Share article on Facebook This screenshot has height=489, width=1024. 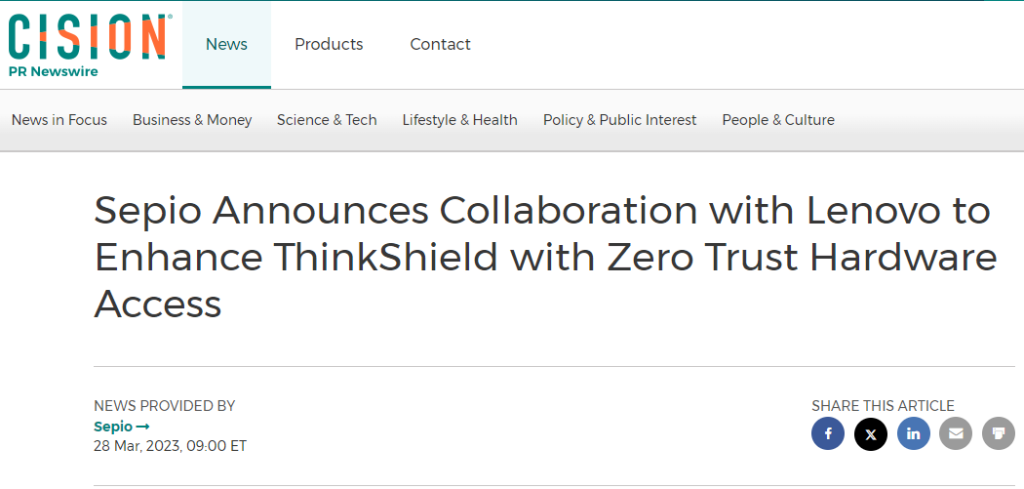(827, 434)
